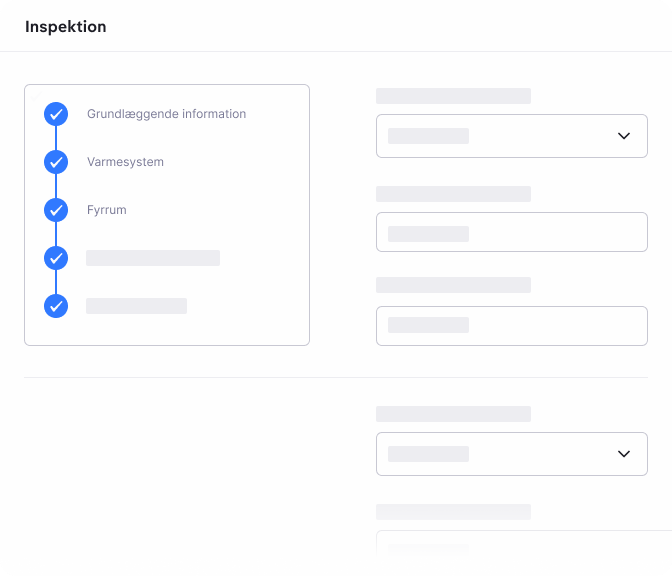
Task: Expand the first dropdown using its chevron
Action: click(x=624, y=136)
